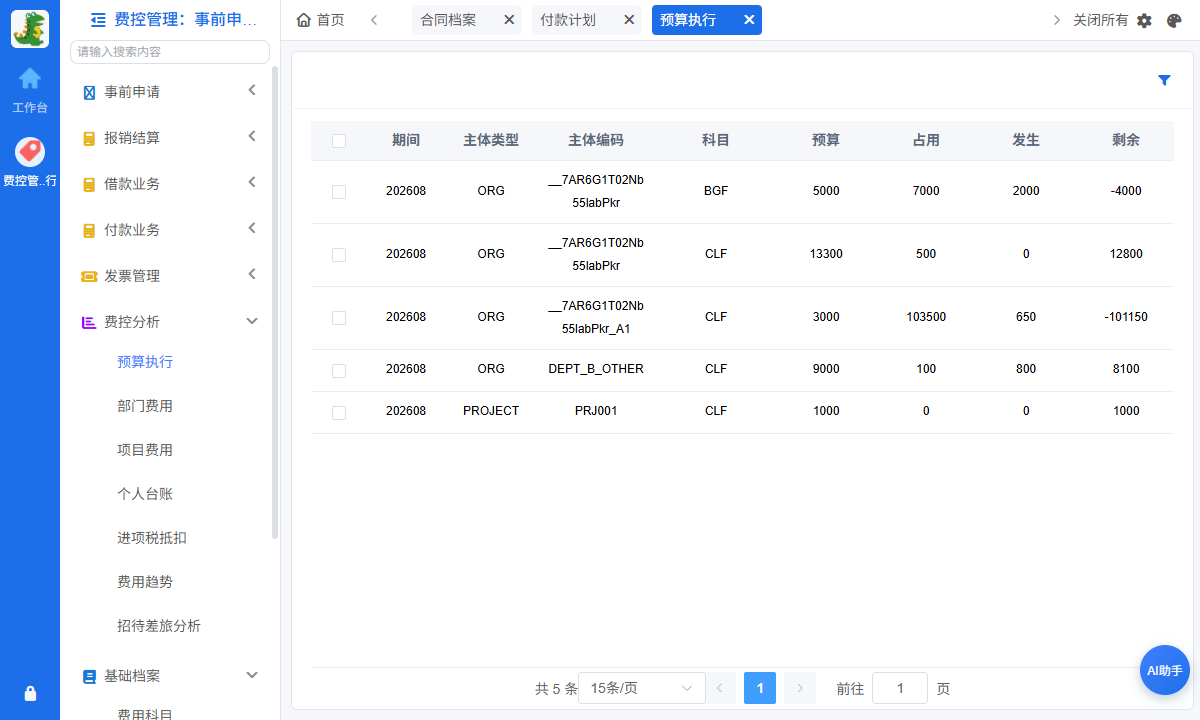Click the PROJECT type cell
The height and width of the screenshot is (720, 1200).
tap(491, 411)
